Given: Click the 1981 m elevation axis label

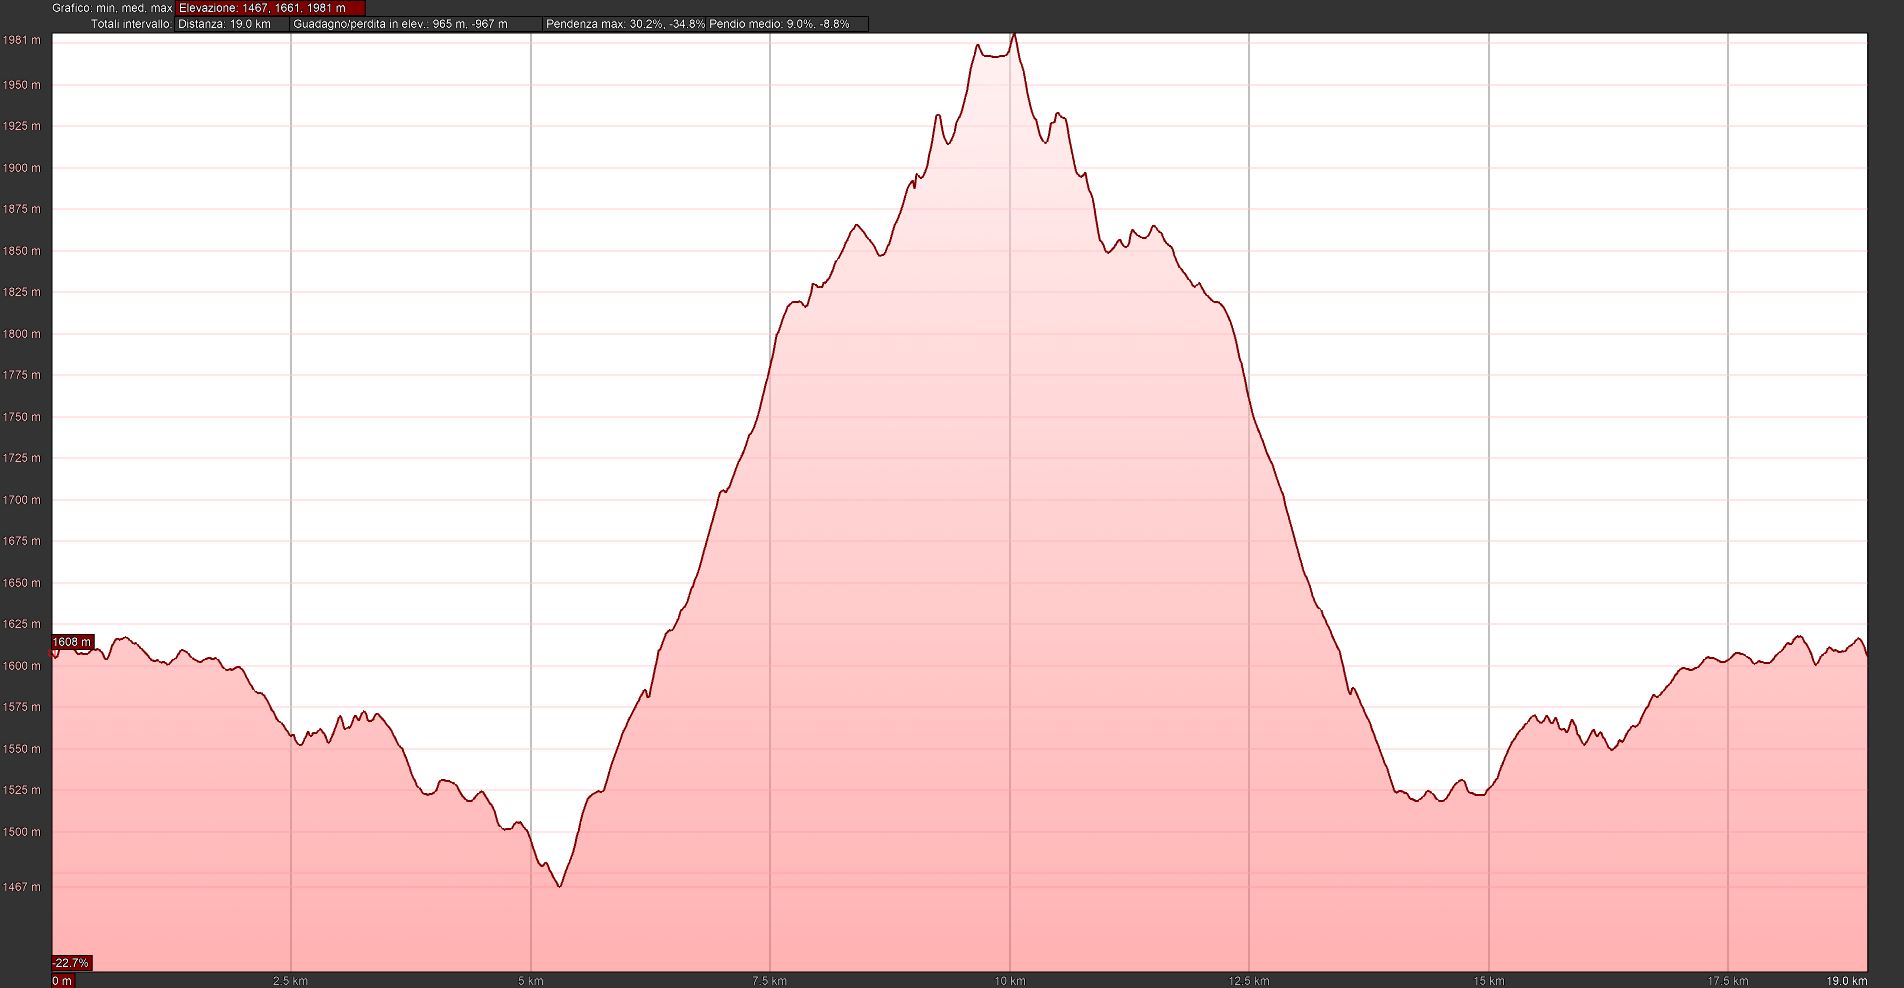Looking at the screenshot, I should (22, 40).
